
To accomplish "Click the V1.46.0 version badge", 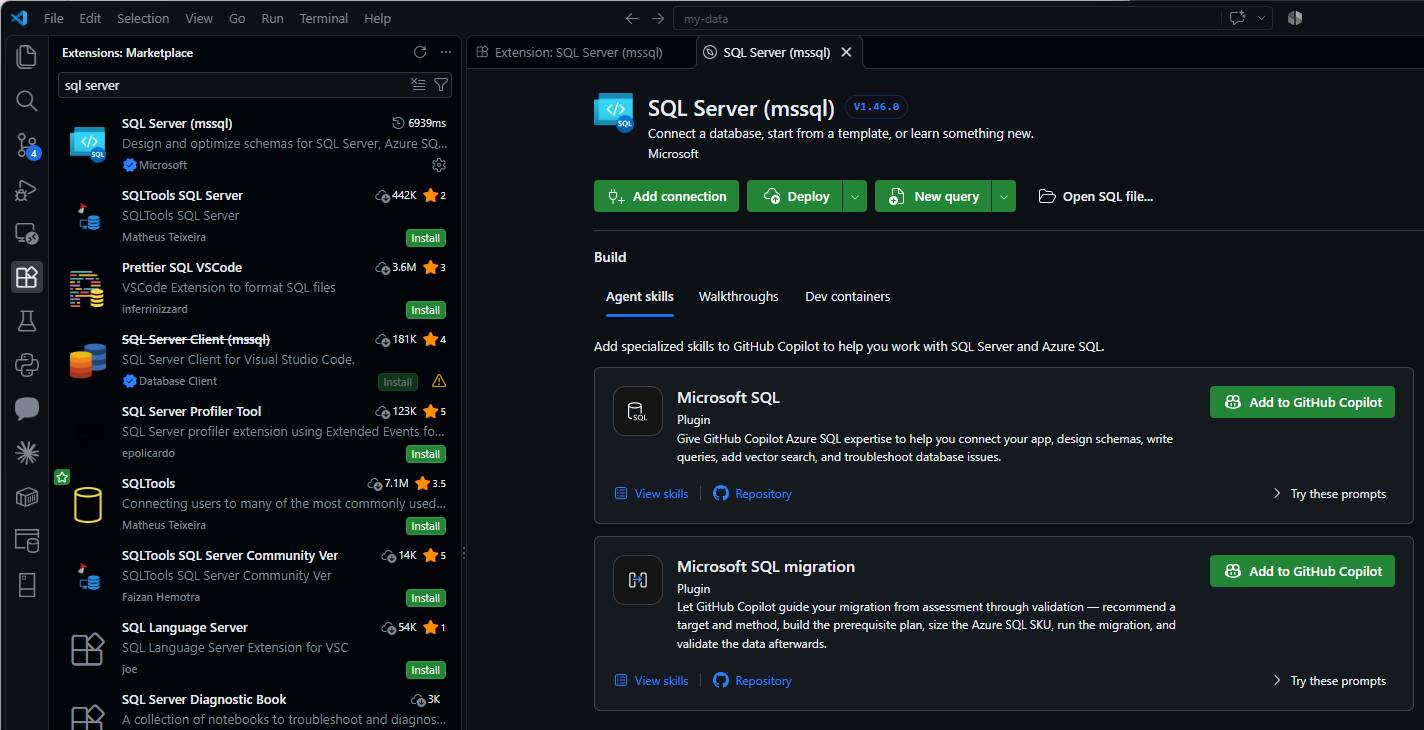I will [x=876, y=106].
